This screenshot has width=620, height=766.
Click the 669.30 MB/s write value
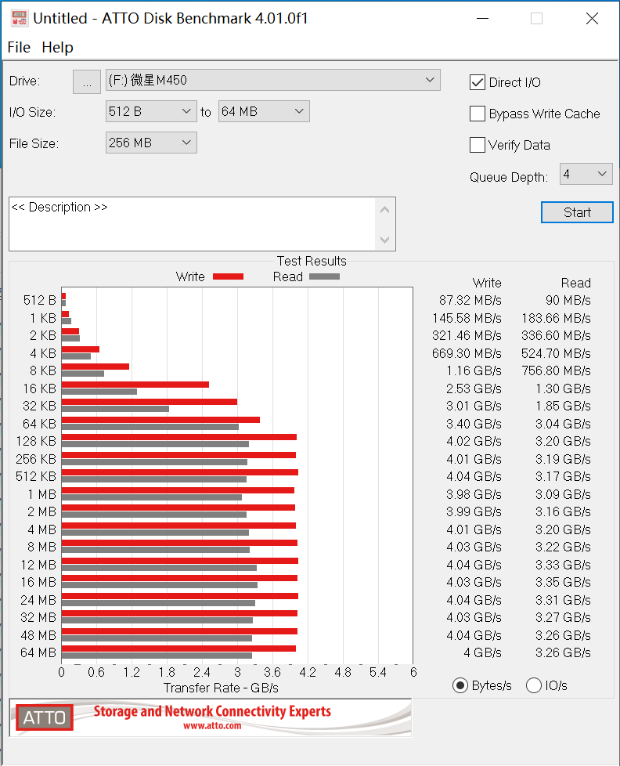click(467, 353)
